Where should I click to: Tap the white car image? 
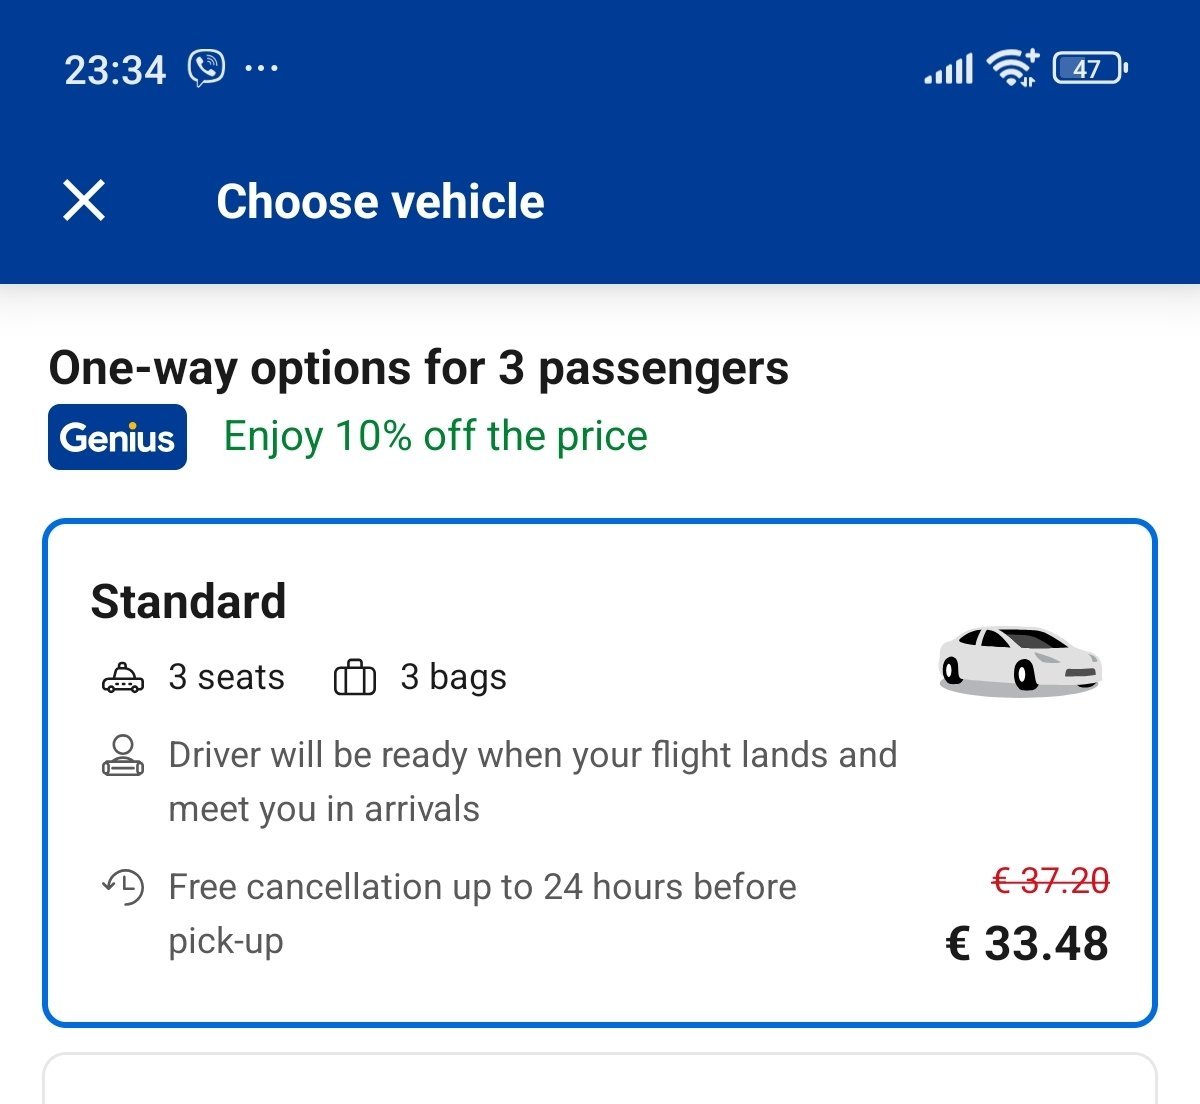pos(1019,660)
